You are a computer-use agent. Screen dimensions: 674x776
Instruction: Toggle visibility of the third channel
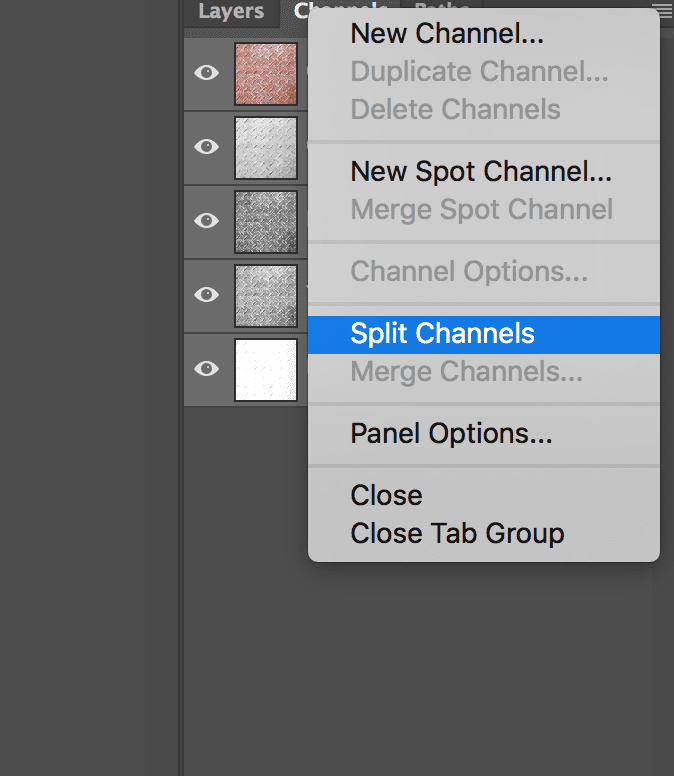click(206, 220)
